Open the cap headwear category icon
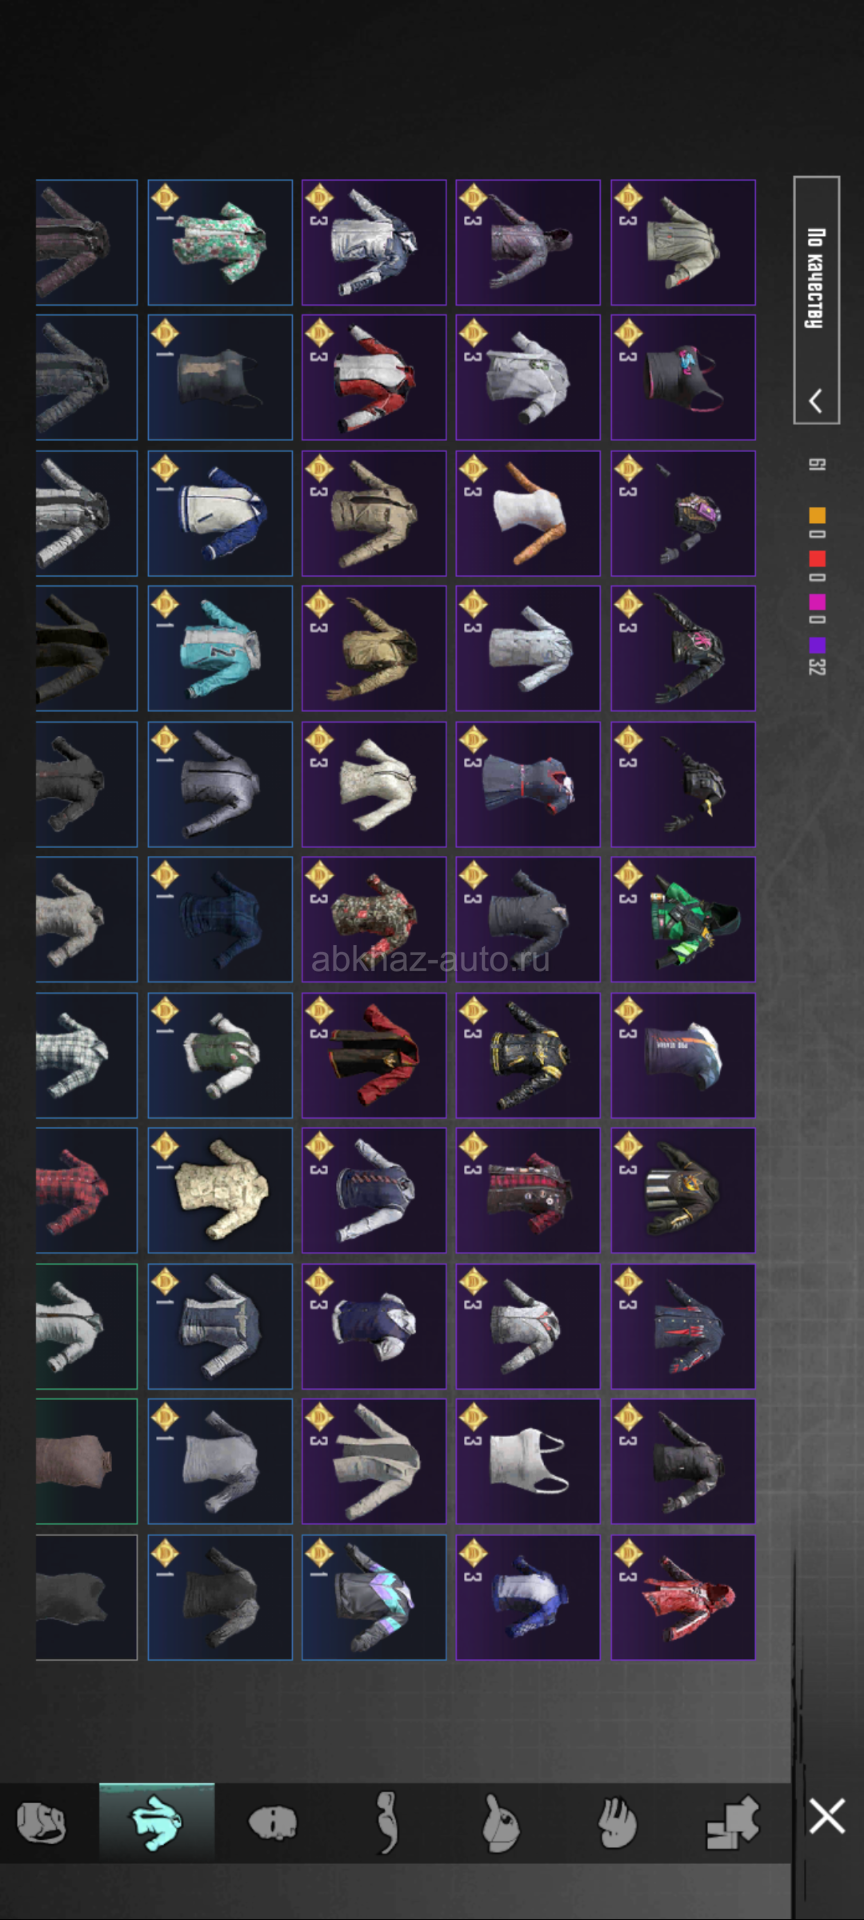 500,1823
